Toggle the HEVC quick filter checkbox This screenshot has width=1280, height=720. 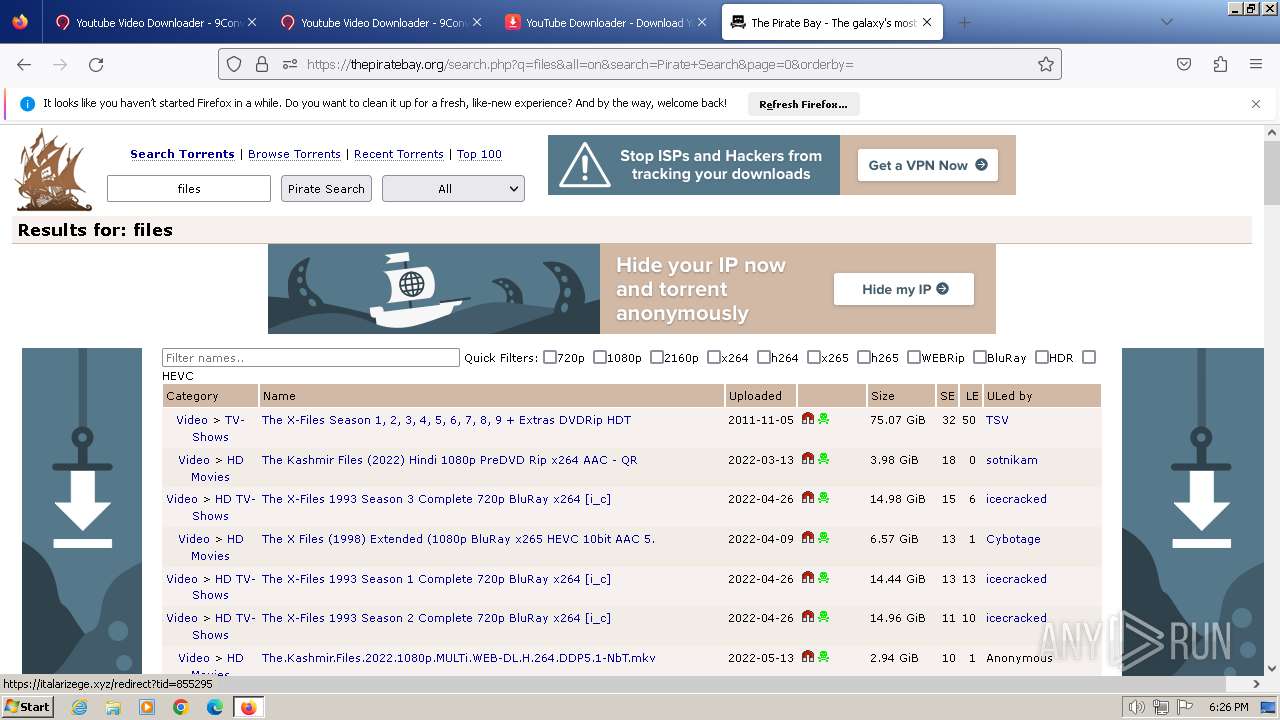coord(1089,357)
